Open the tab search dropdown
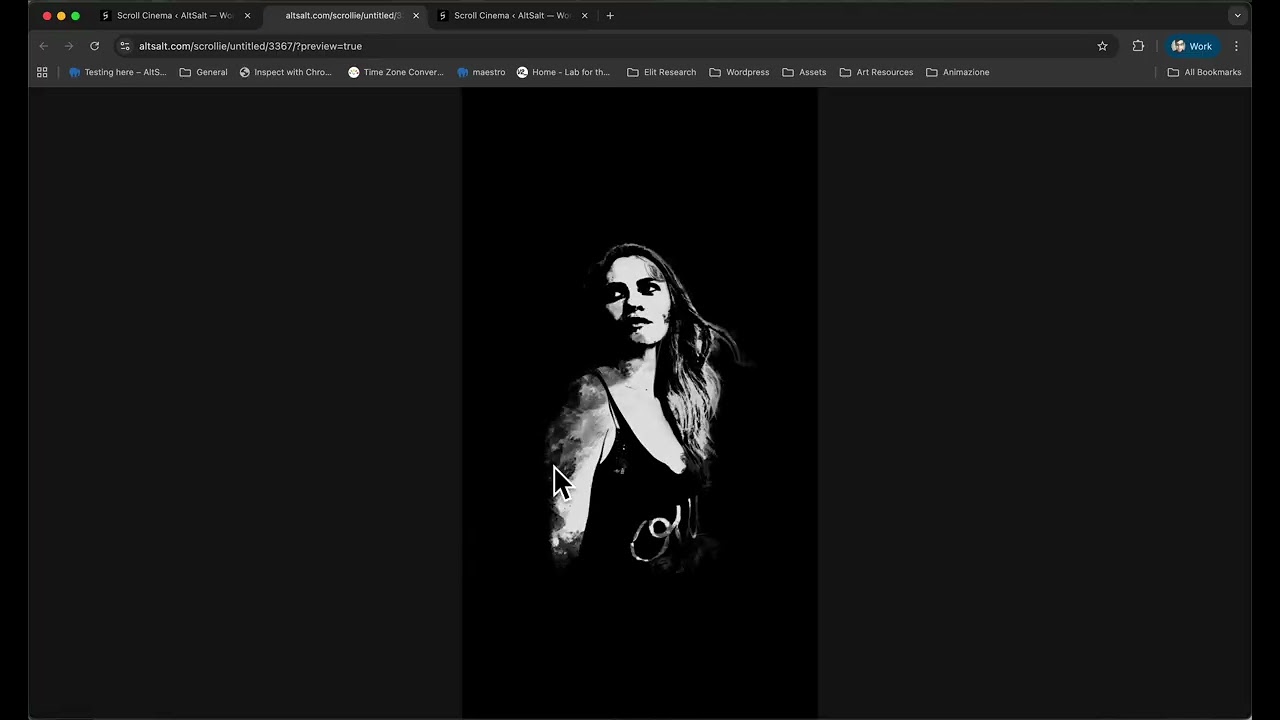1280x720 pixels. (1237, 16)
